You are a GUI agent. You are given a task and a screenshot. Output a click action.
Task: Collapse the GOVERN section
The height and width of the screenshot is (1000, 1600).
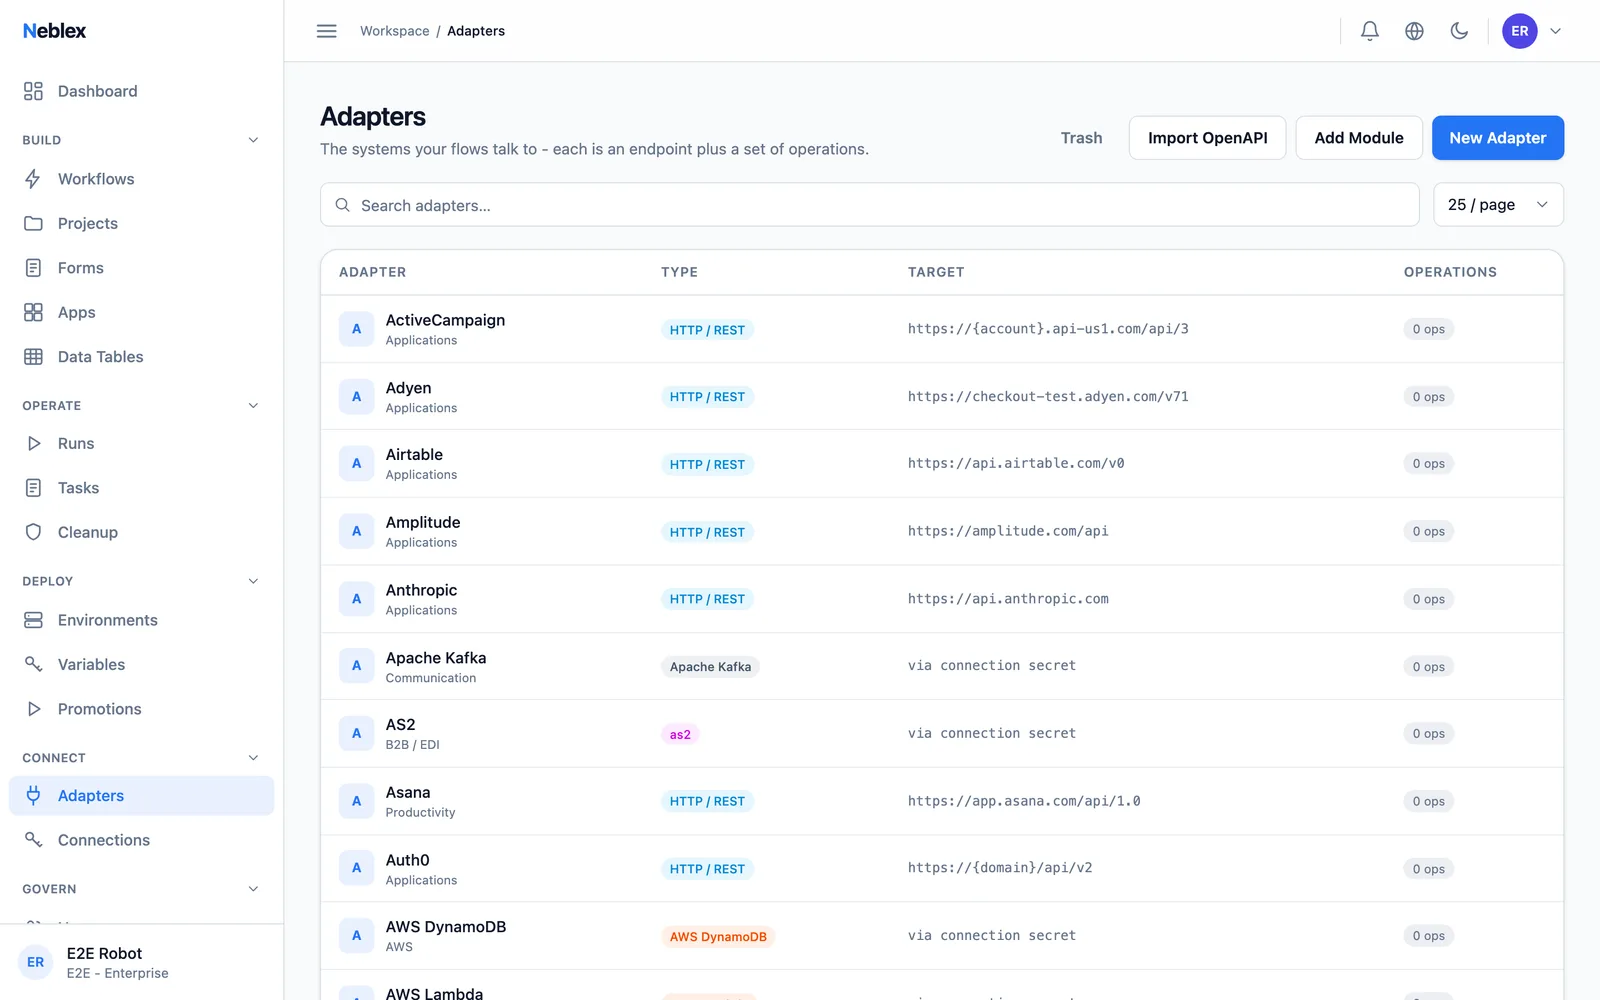[253, 889]
